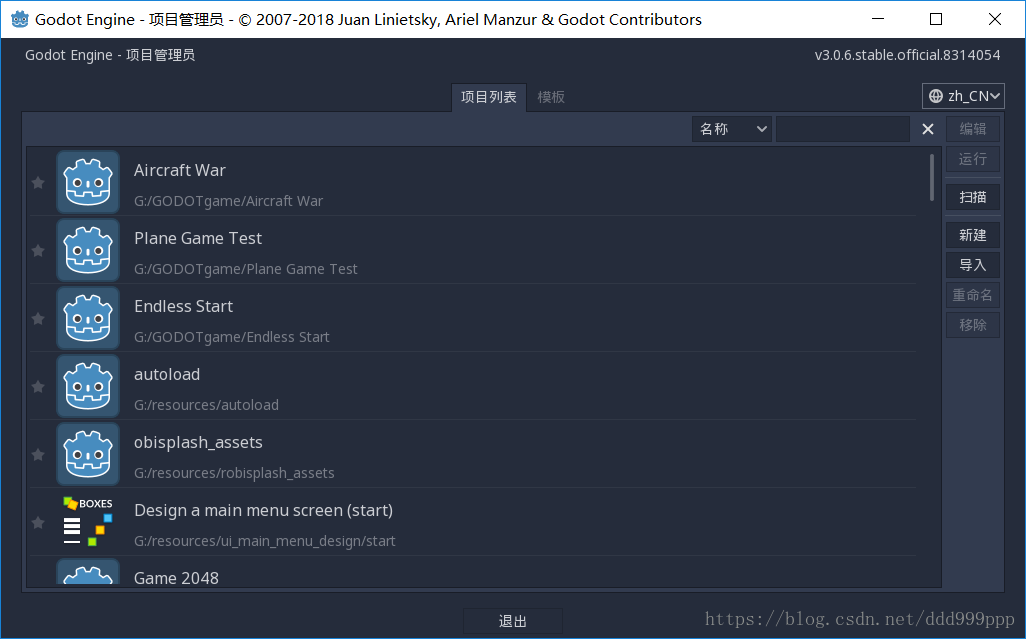
Task: Click the project search input field
Action: click(843, 130)
